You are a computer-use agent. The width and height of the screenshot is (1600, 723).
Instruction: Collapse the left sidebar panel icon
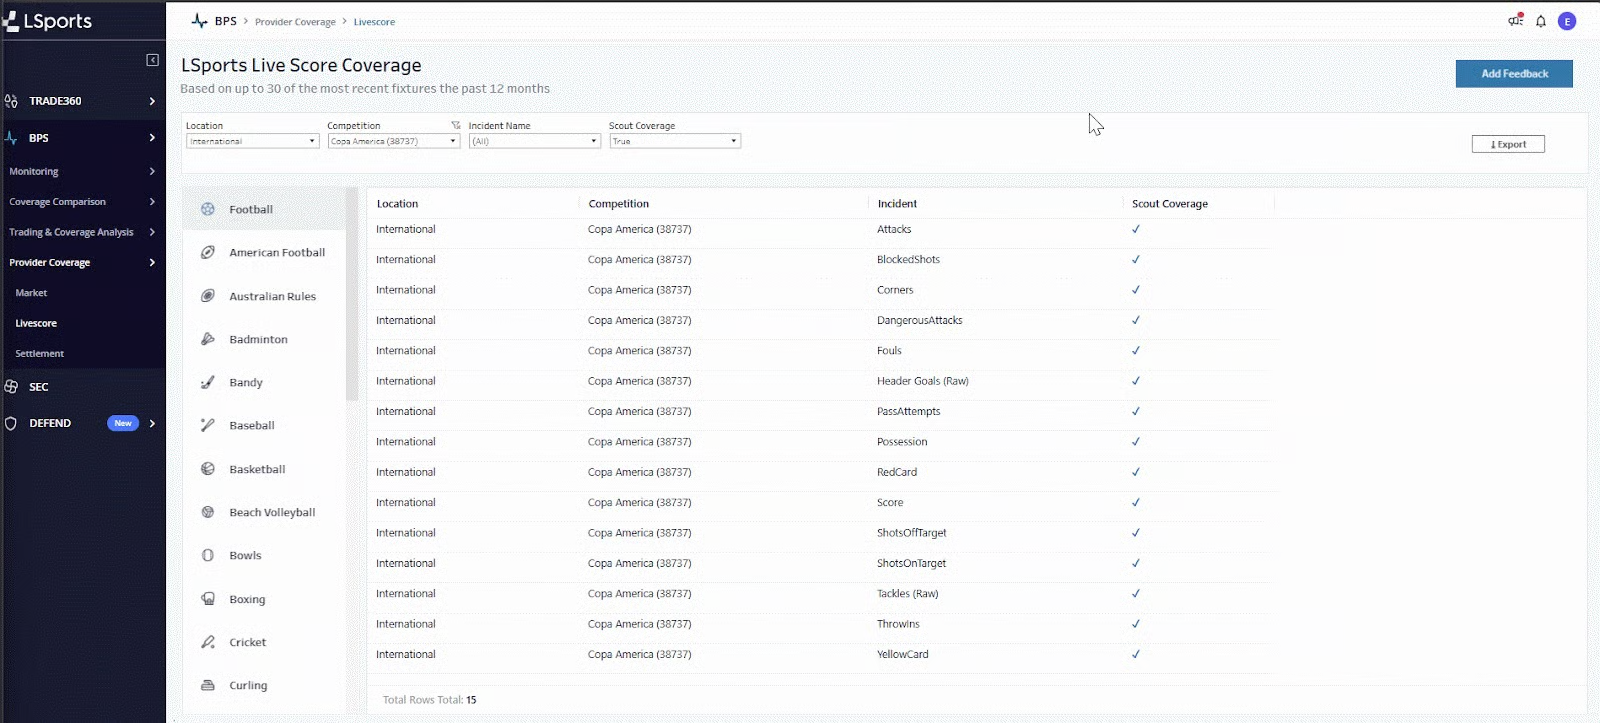pyautogui.click(x=152, y=60)
